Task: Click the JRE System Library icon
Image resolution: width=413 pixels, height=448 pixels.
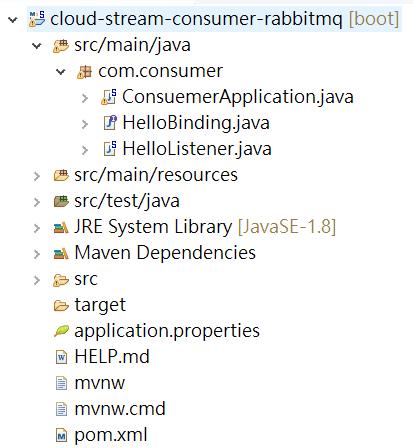Action: tap(61, 227)
